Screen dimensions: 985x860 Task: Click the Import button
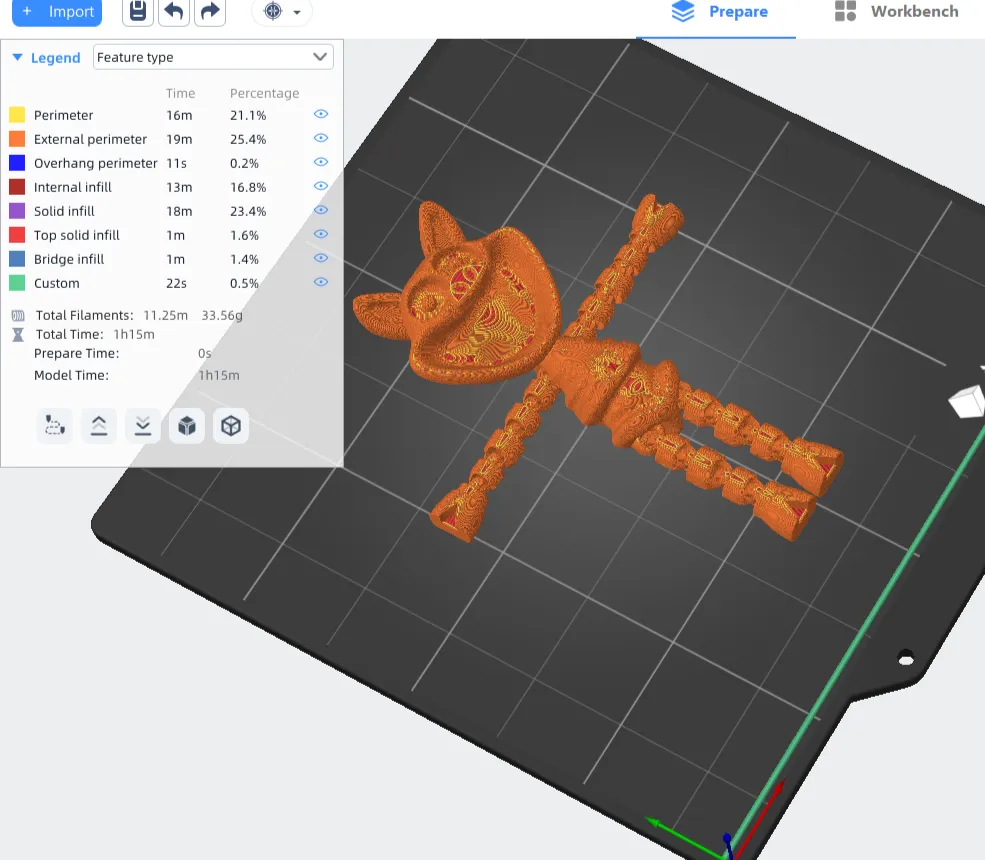(x=57, y=11)
